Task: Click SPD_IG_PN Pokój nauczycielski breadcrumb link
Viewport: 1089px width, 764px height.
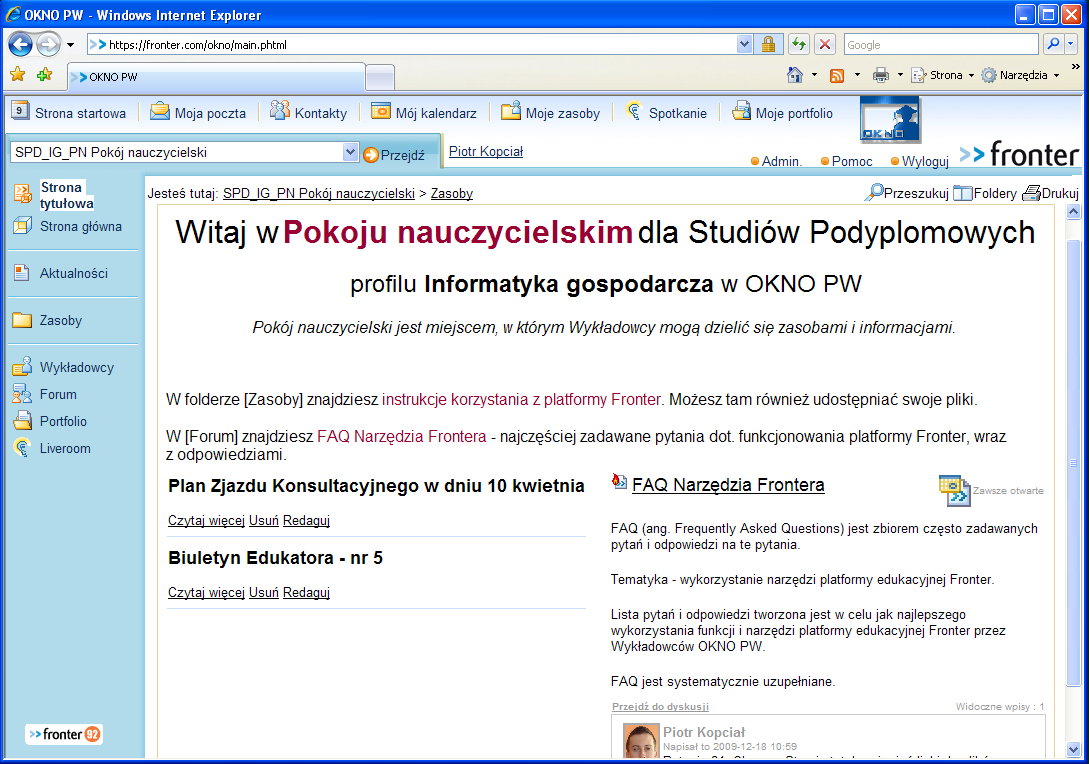Action: click(319, 194)
